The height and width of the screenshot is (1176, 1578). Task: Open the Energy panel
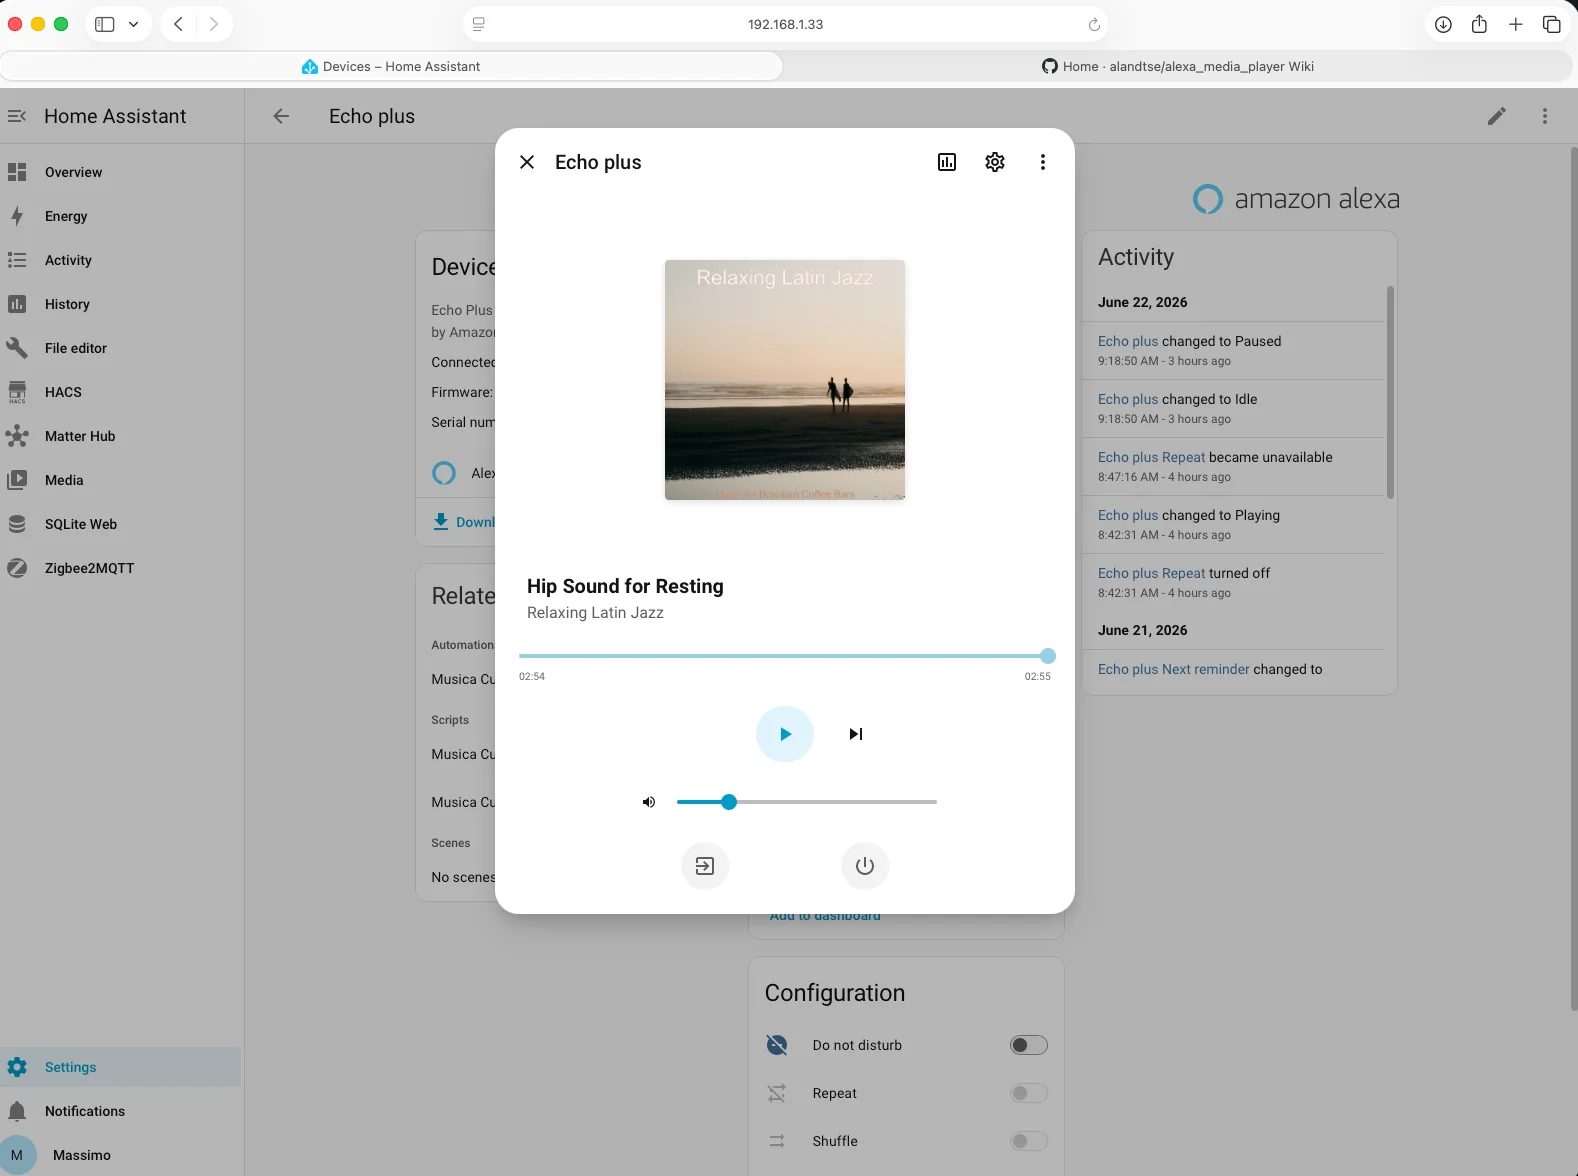[121, 216]
